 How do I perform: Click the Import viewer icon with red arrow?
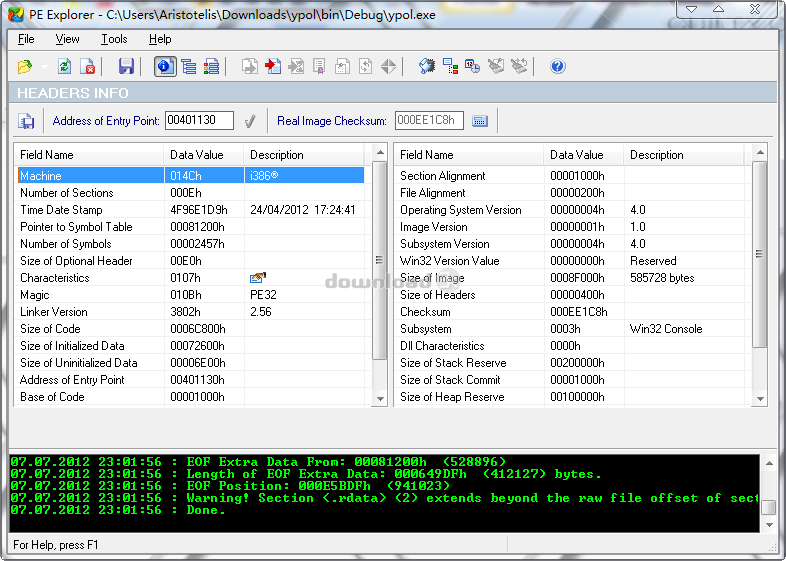(x=273, y=67)
